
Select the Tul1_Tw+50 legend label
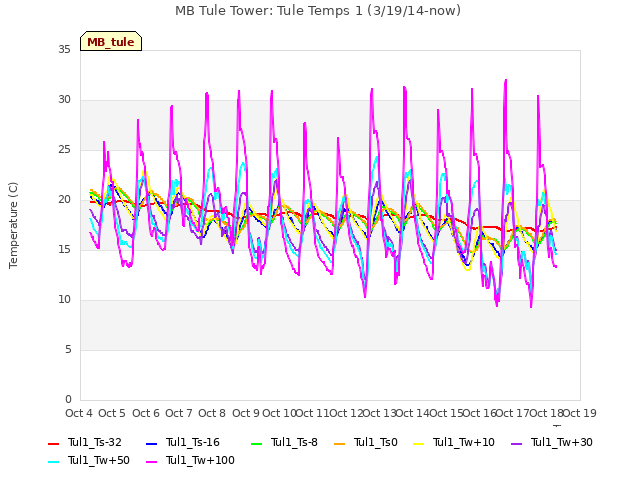pos(99,460)
